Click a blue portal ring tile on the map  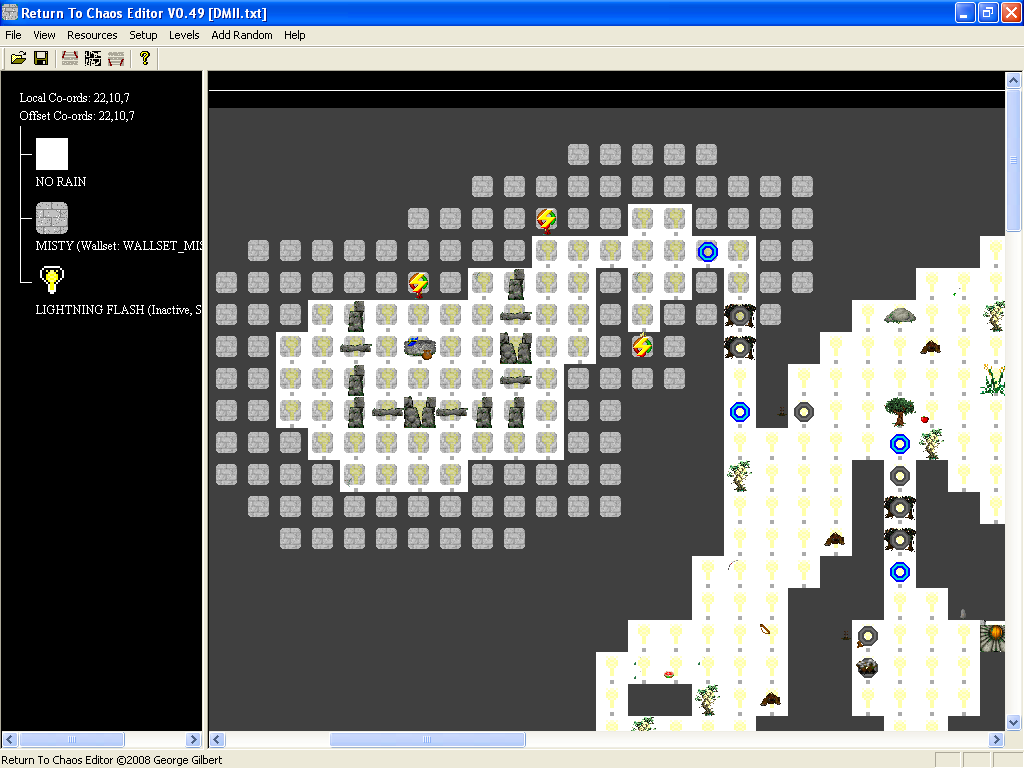pyautogui.click(x=708, y=252)
